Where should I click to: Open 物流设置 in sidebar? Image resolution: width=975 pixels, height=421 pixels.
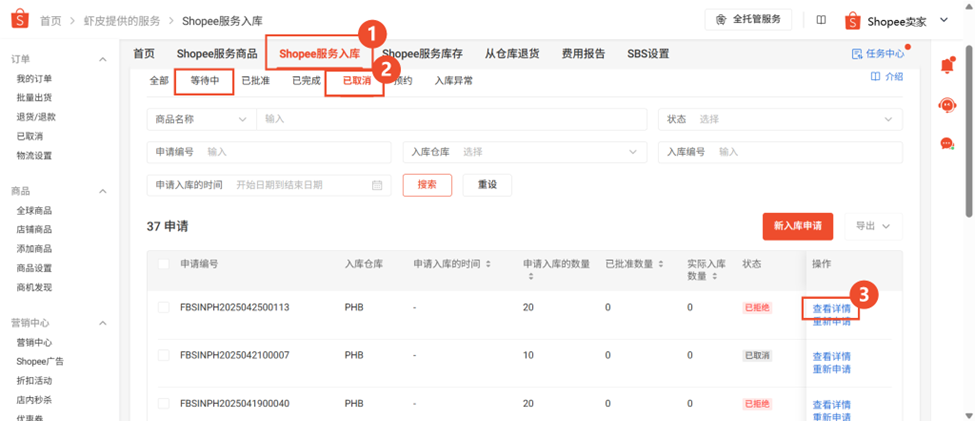pyautogui.click(x=34, y=155)
